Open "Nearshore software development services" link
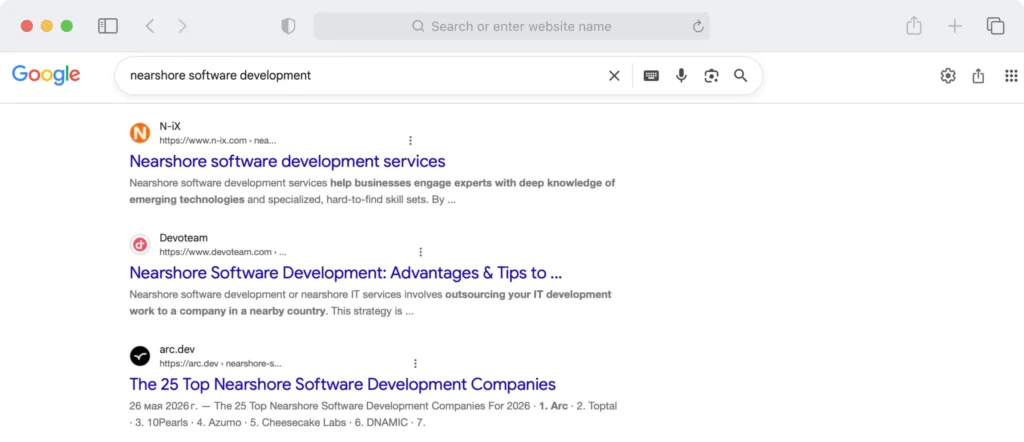 coord(287,161)
